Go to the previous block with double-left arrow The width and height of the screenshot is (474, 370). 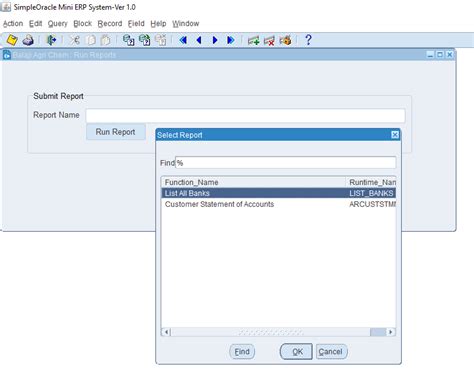(x=183, y=40)
